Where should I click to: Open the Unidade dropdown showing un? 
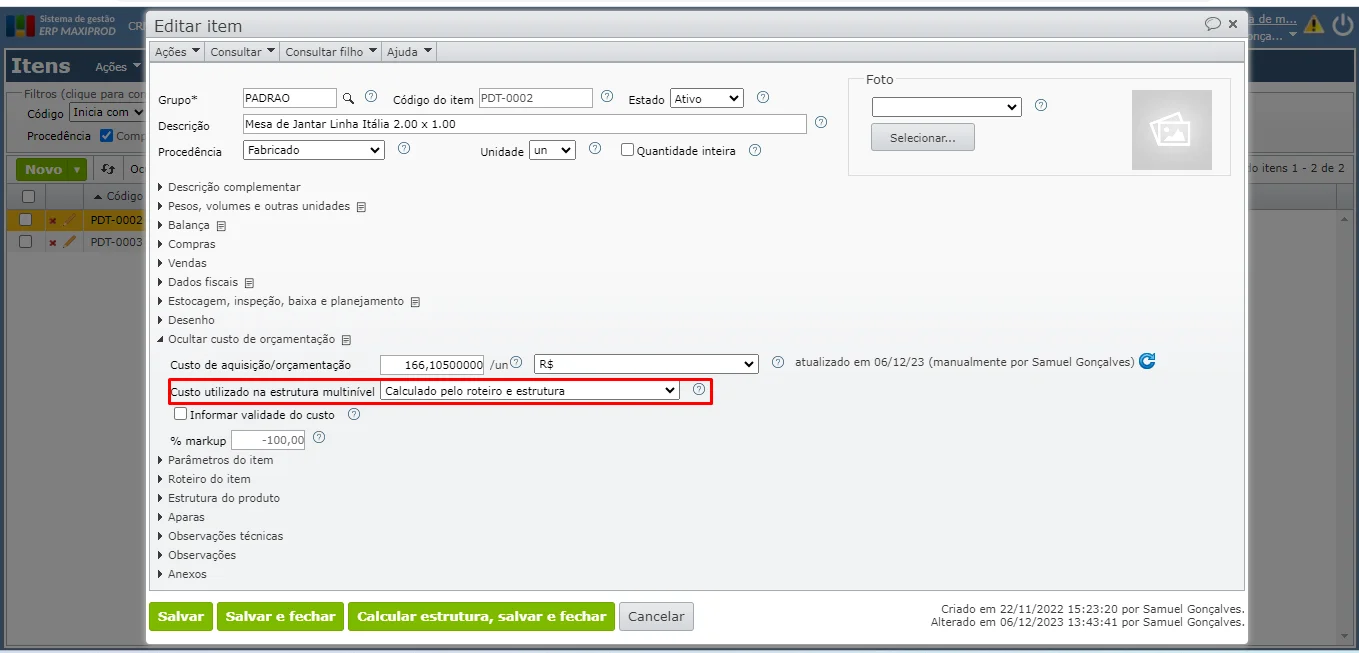click(x=552, y=150)
